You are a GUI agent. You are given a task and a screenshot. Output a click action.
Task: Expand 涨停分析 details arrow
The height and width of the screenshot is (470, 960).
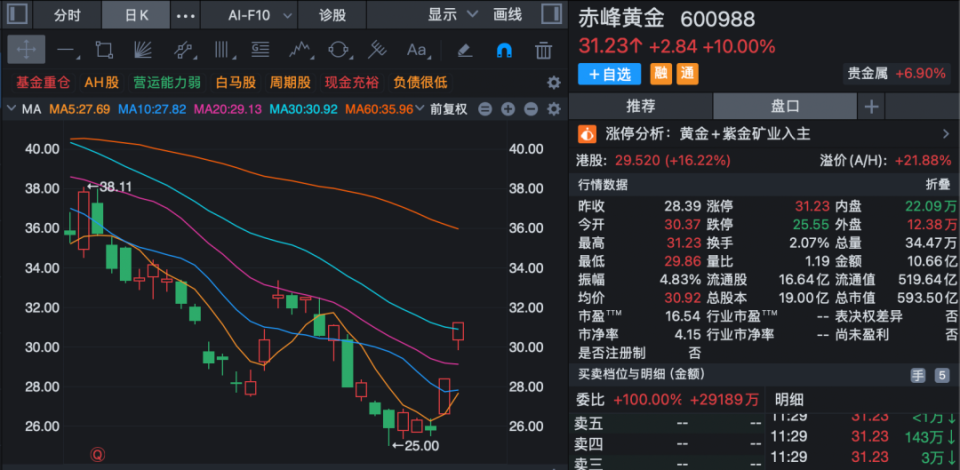tap(945, 133)
